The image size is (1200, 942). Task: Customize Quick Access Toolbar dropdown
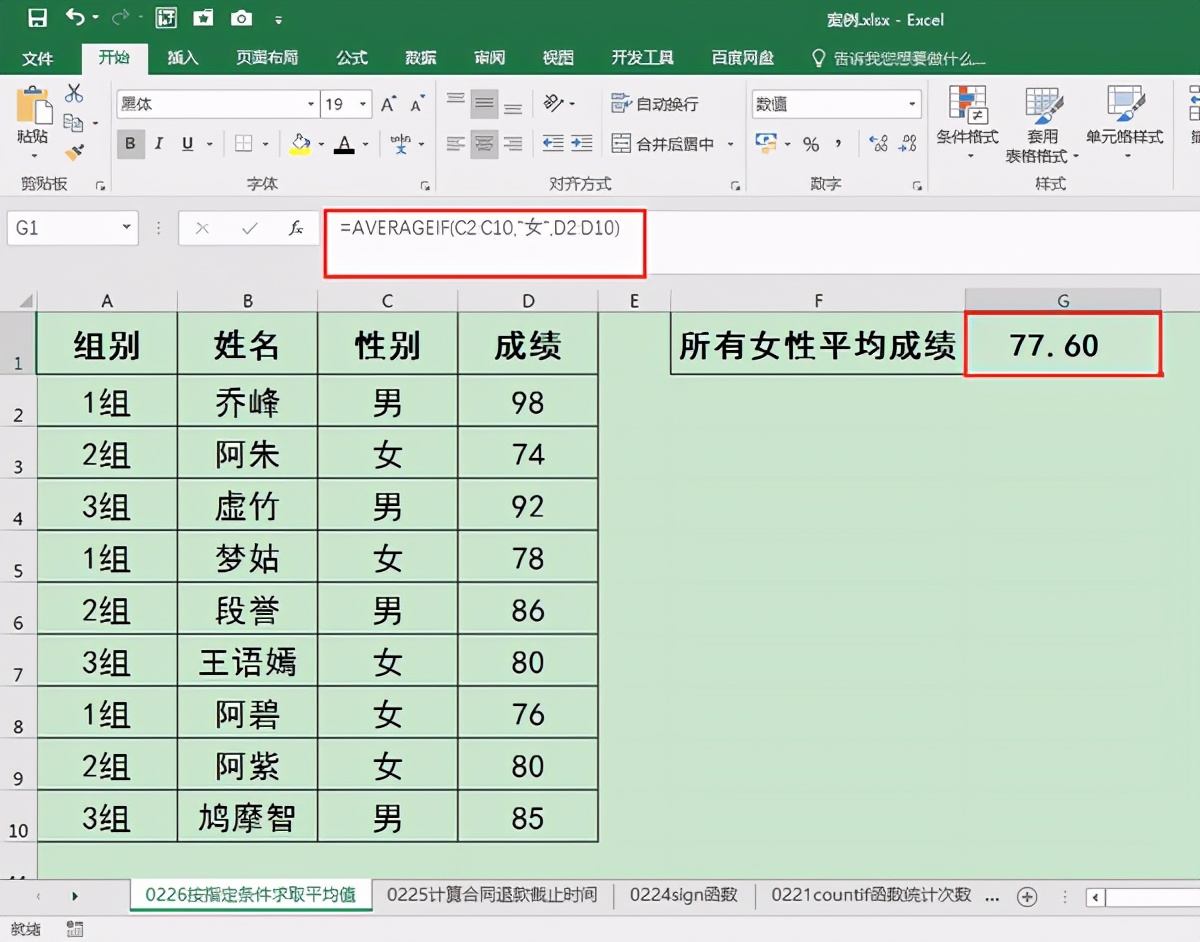278,19
